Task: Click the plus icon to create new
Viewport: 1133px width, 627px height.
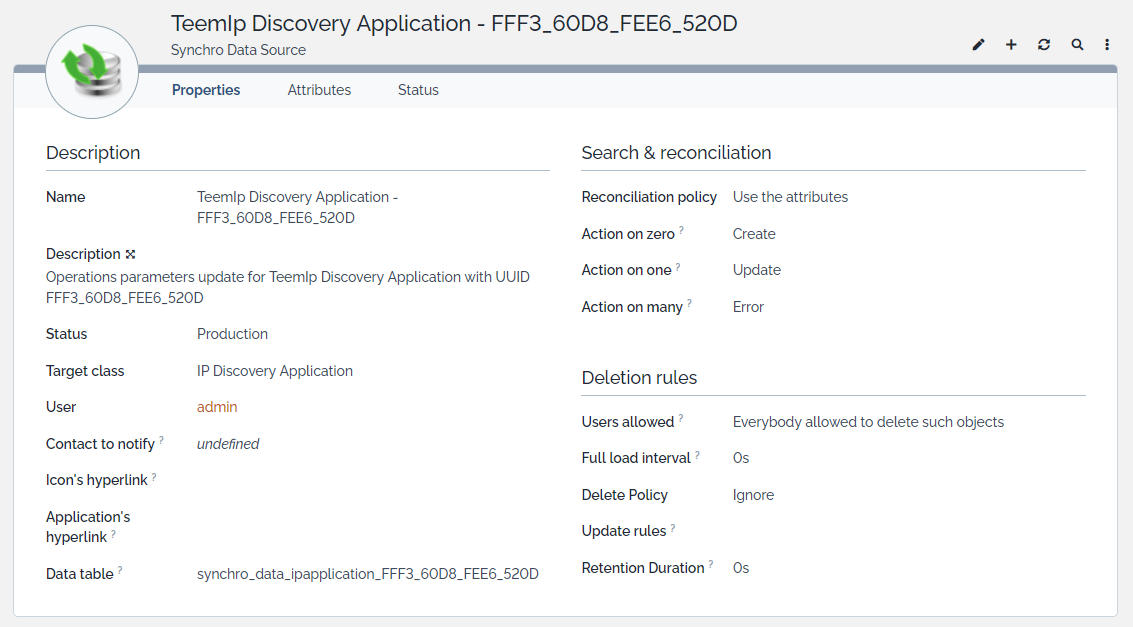Action: pos(1011,45)
